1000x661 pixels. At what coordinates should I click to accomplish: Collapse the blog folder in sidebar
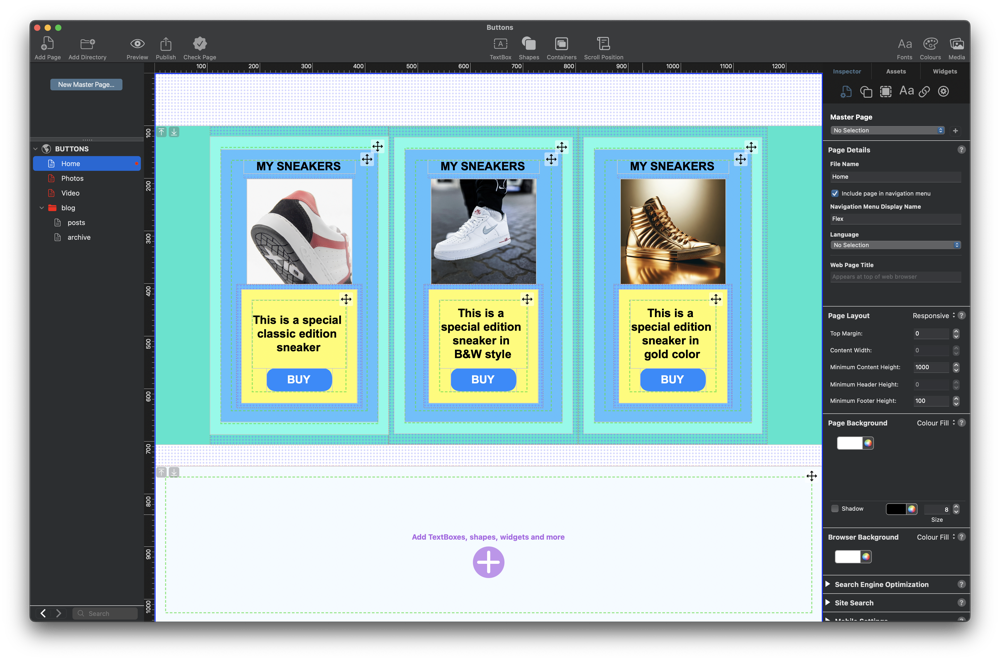(41, 208)
